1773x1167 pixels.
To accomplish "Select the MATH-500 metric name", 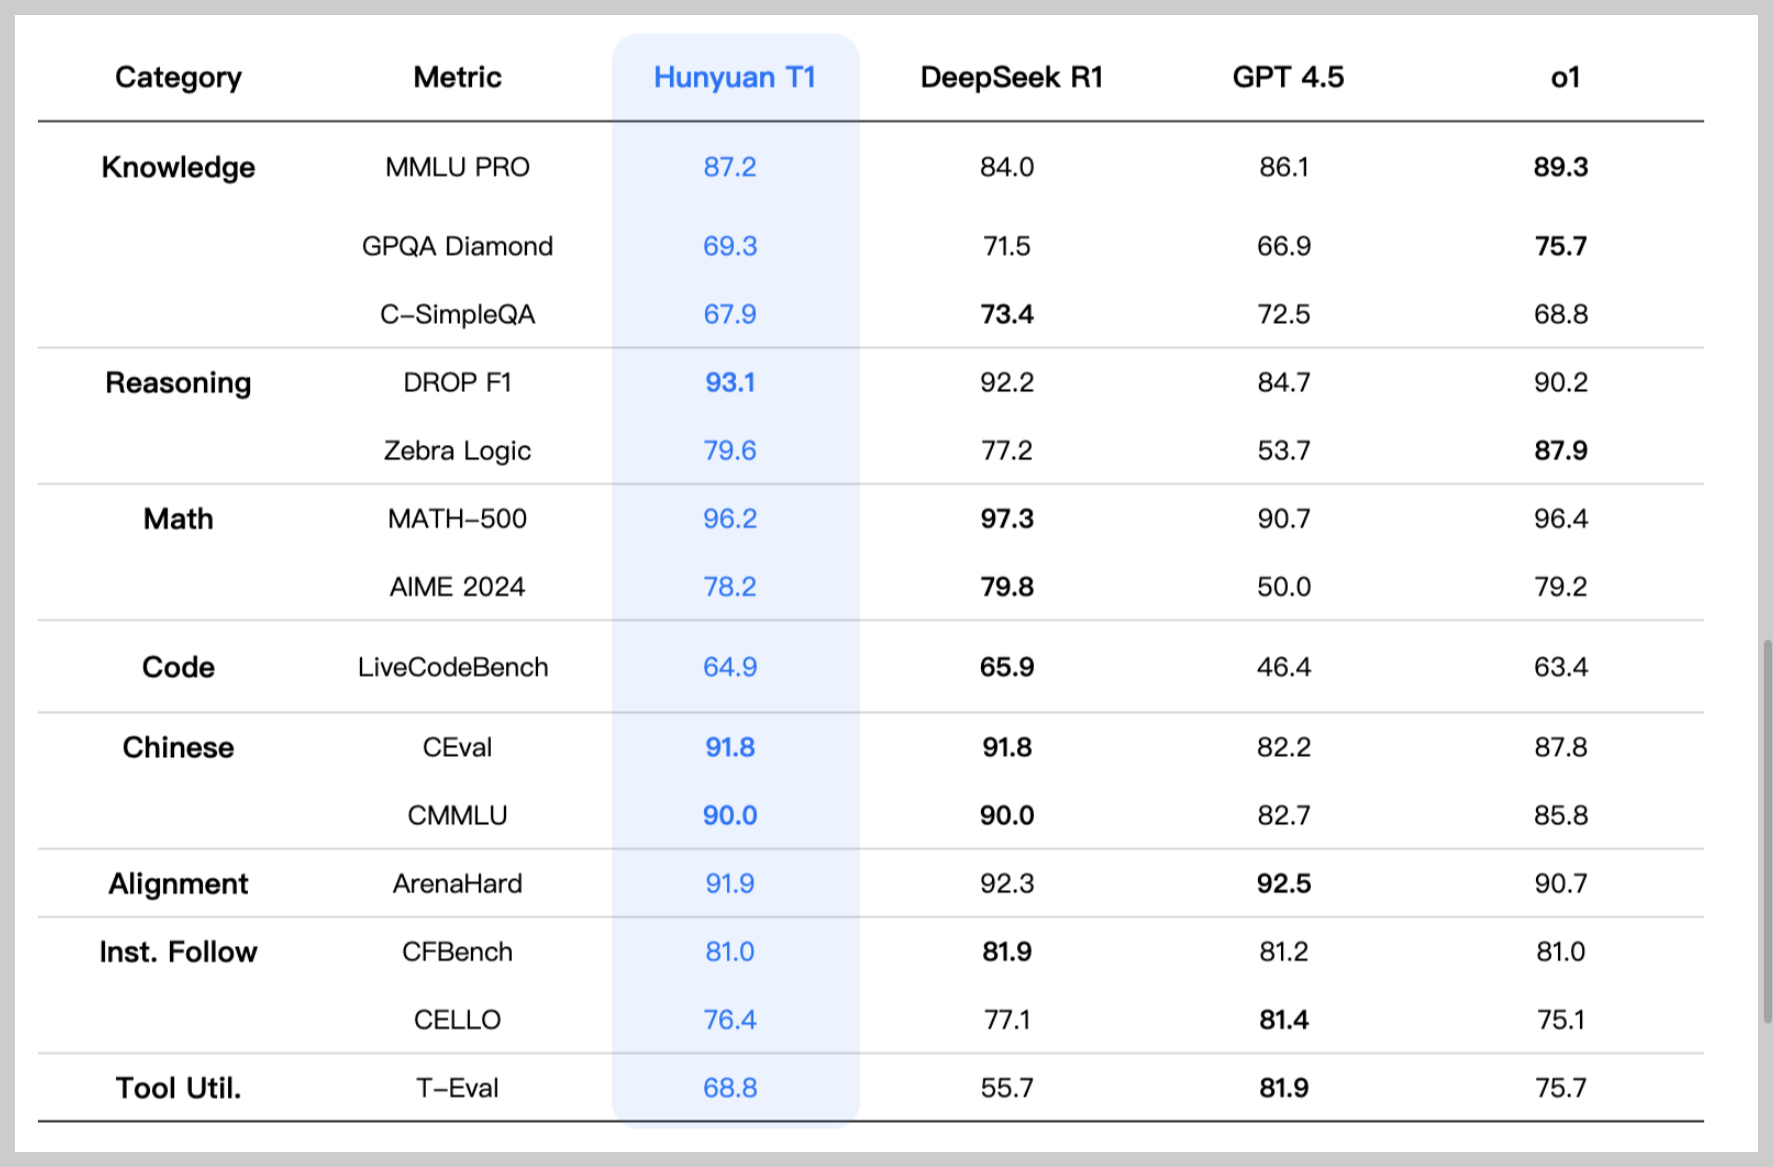I will tap(457, 518).
